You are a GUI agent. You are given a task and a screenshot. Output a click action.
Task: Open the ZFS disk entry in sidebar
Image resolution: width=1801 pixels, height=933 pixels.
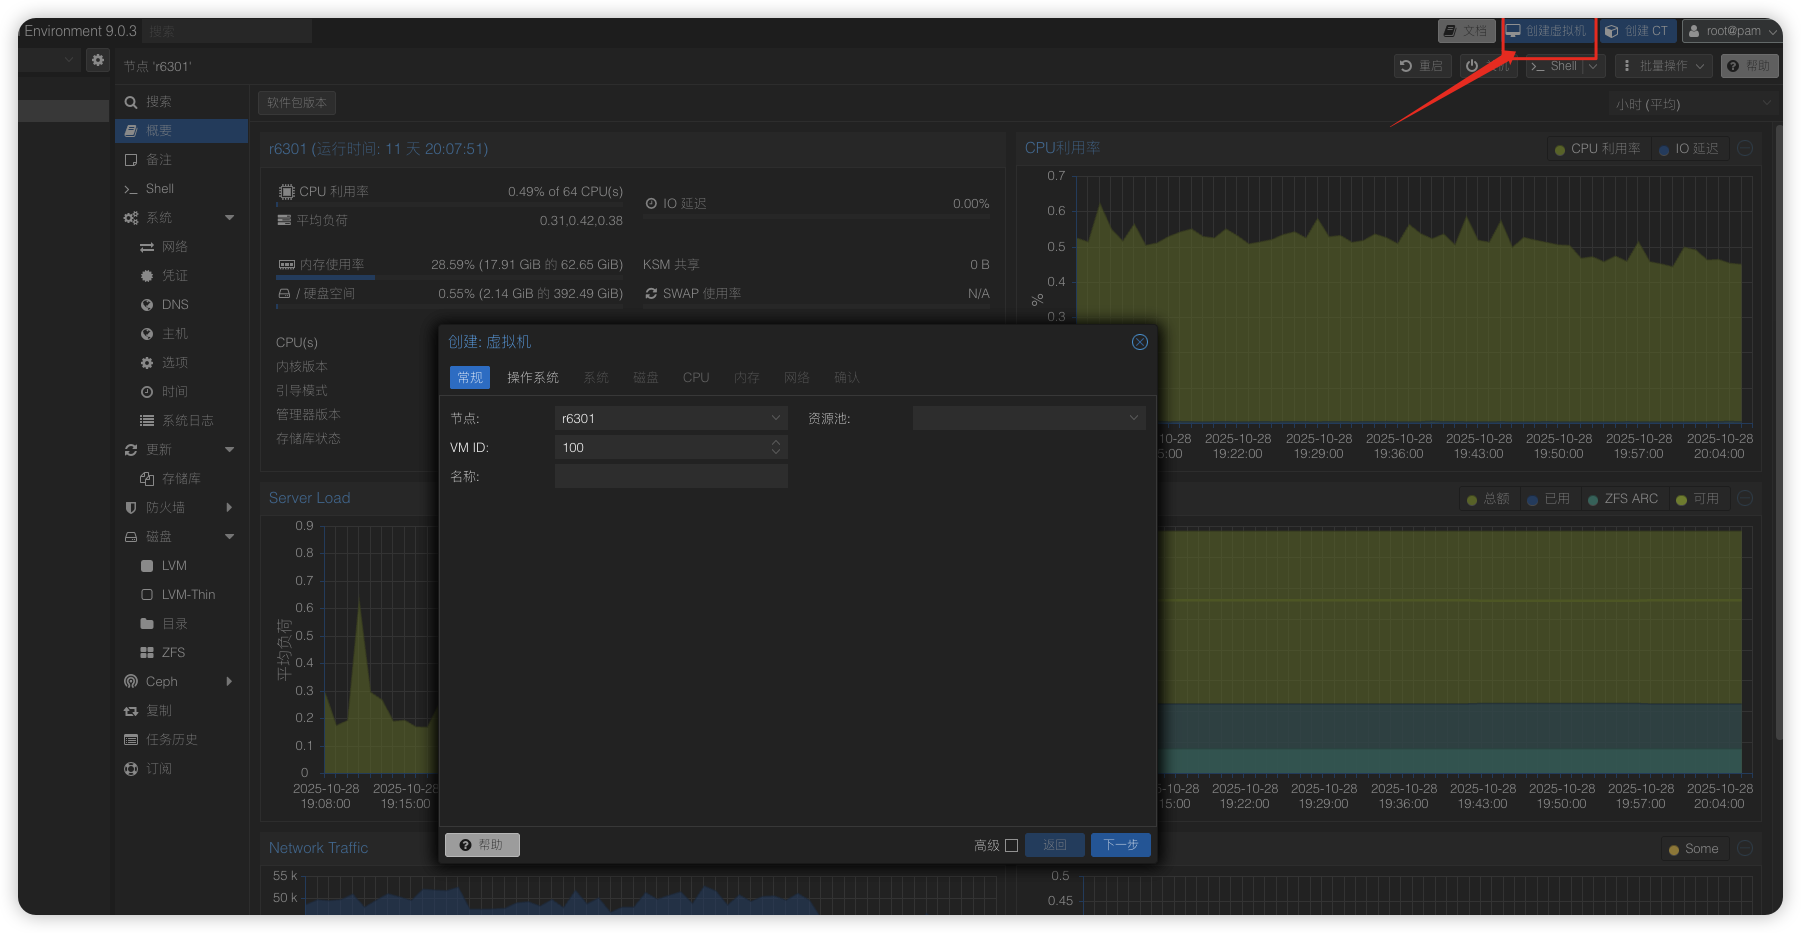[x=173, y=653]
